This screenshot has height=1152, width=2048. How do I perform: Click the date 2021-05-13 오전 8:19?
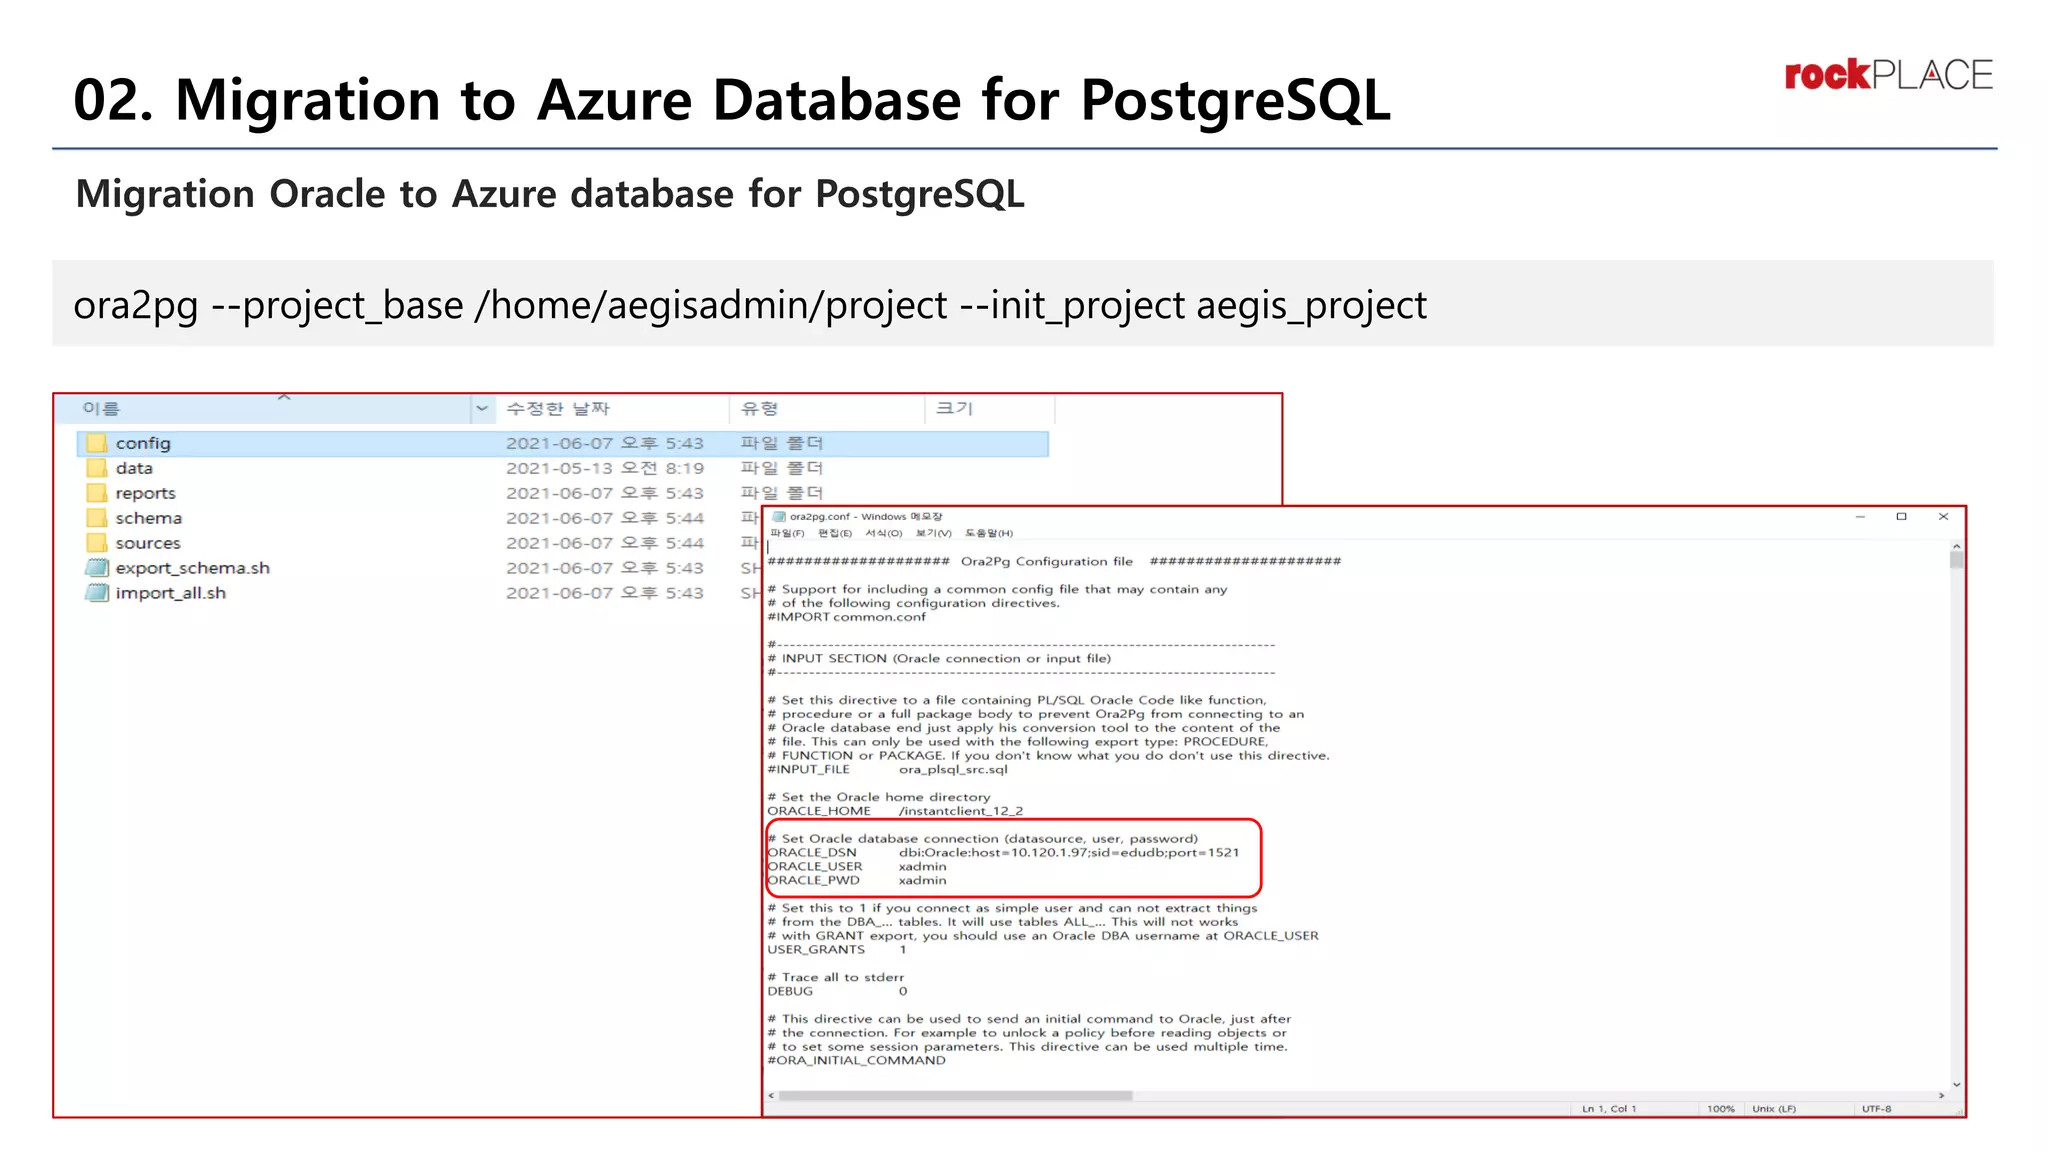[x=605, y=468]
